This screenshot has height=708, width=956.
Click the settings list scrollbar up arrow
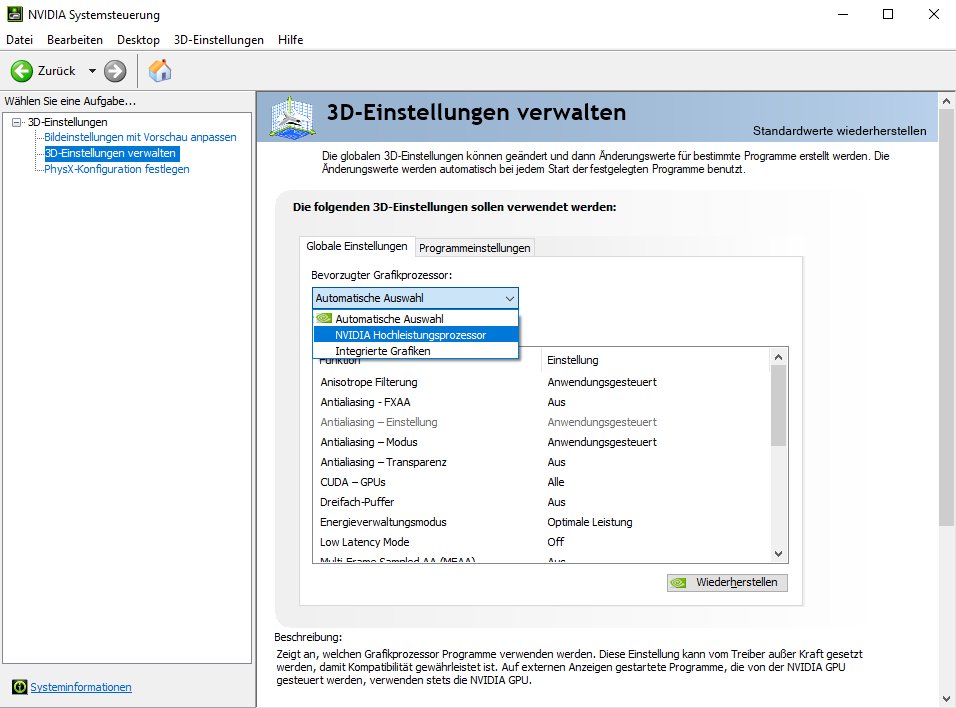[778, 357]
